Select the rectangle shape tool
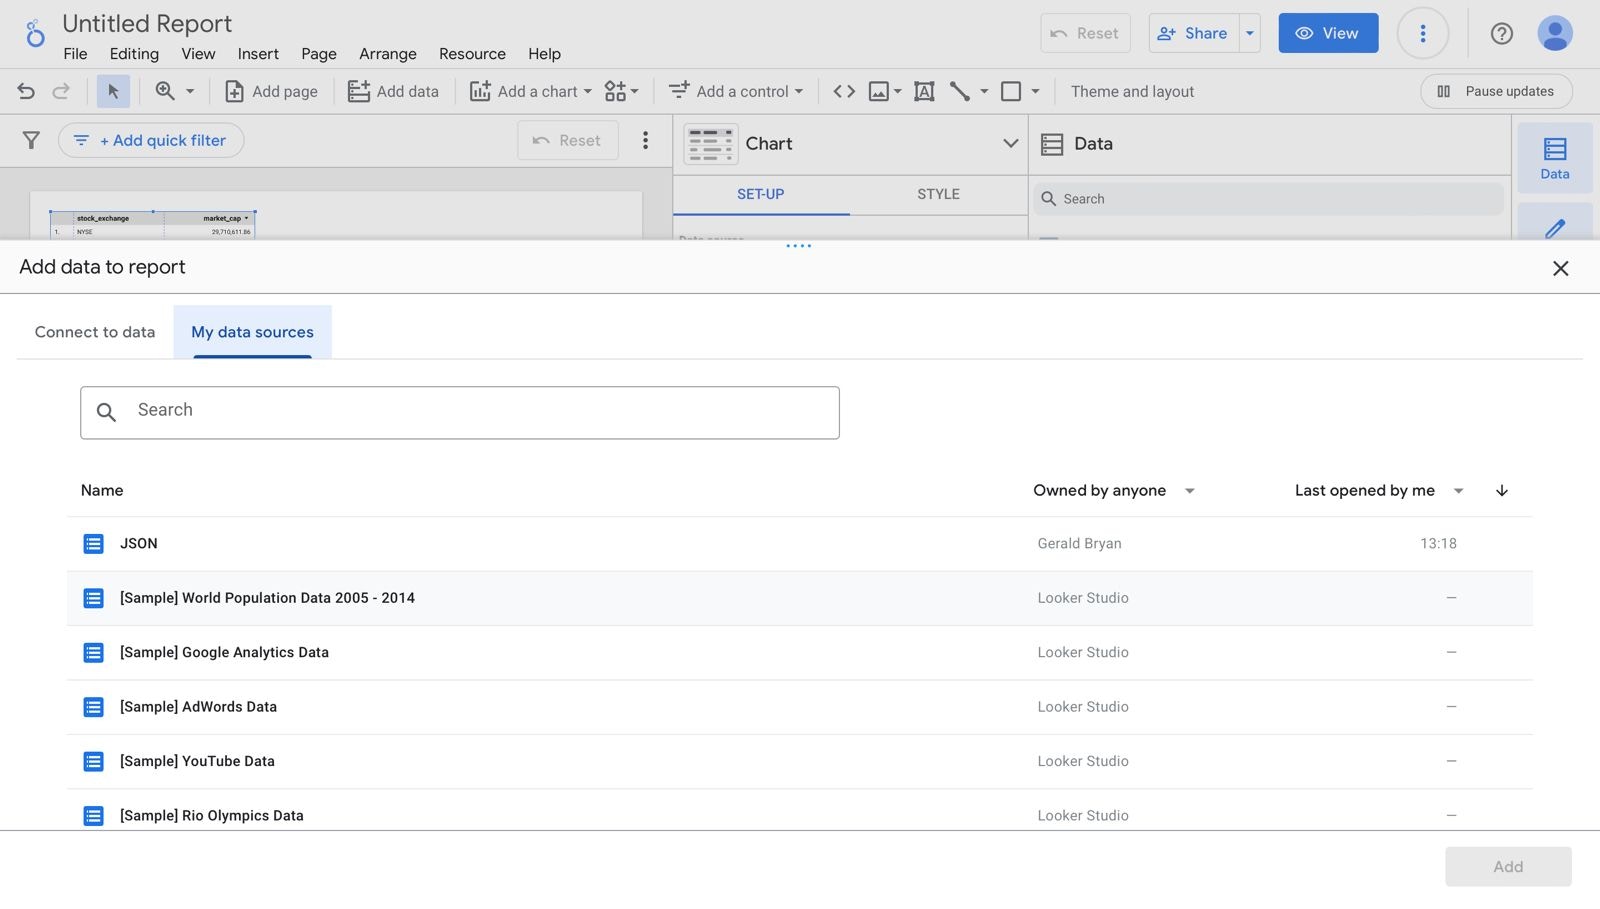 (1011, 91)
